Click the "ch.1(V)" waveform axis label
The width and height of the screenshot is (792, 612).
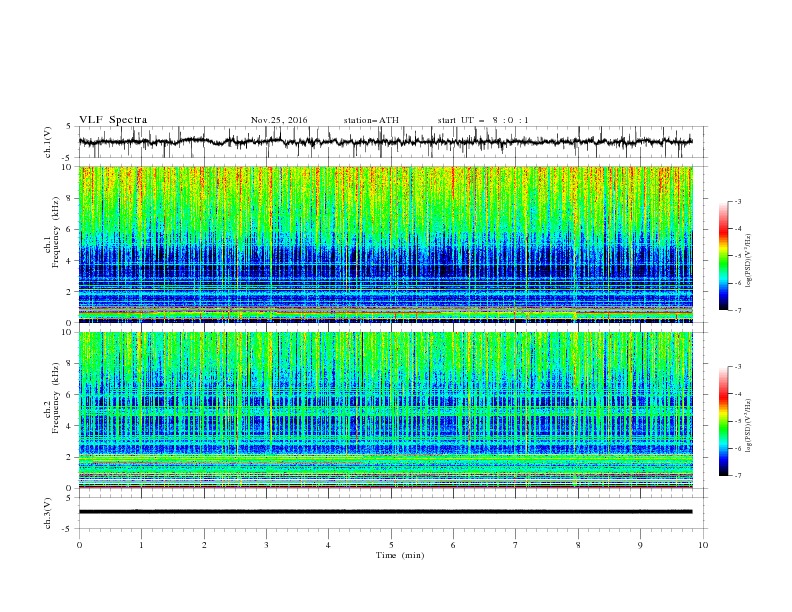pyautogui.click(x=48, y=142)
